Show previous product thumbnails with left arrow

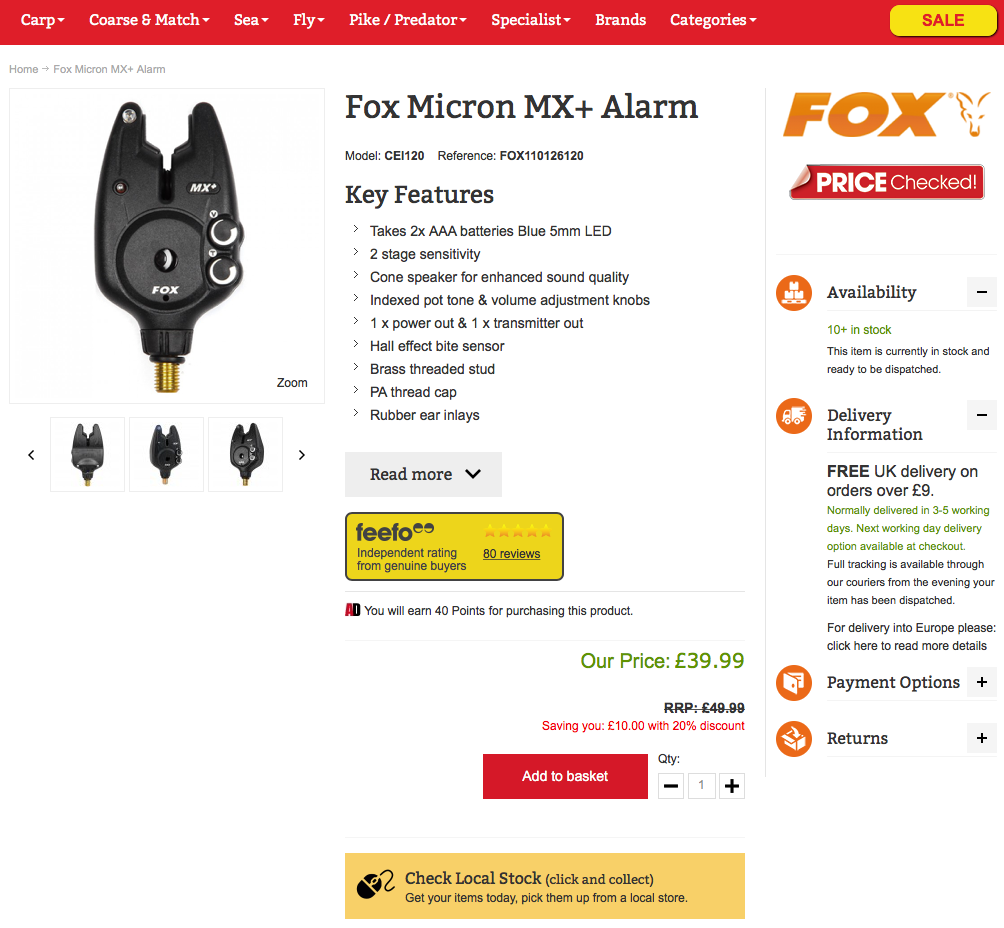pos(31,455)
